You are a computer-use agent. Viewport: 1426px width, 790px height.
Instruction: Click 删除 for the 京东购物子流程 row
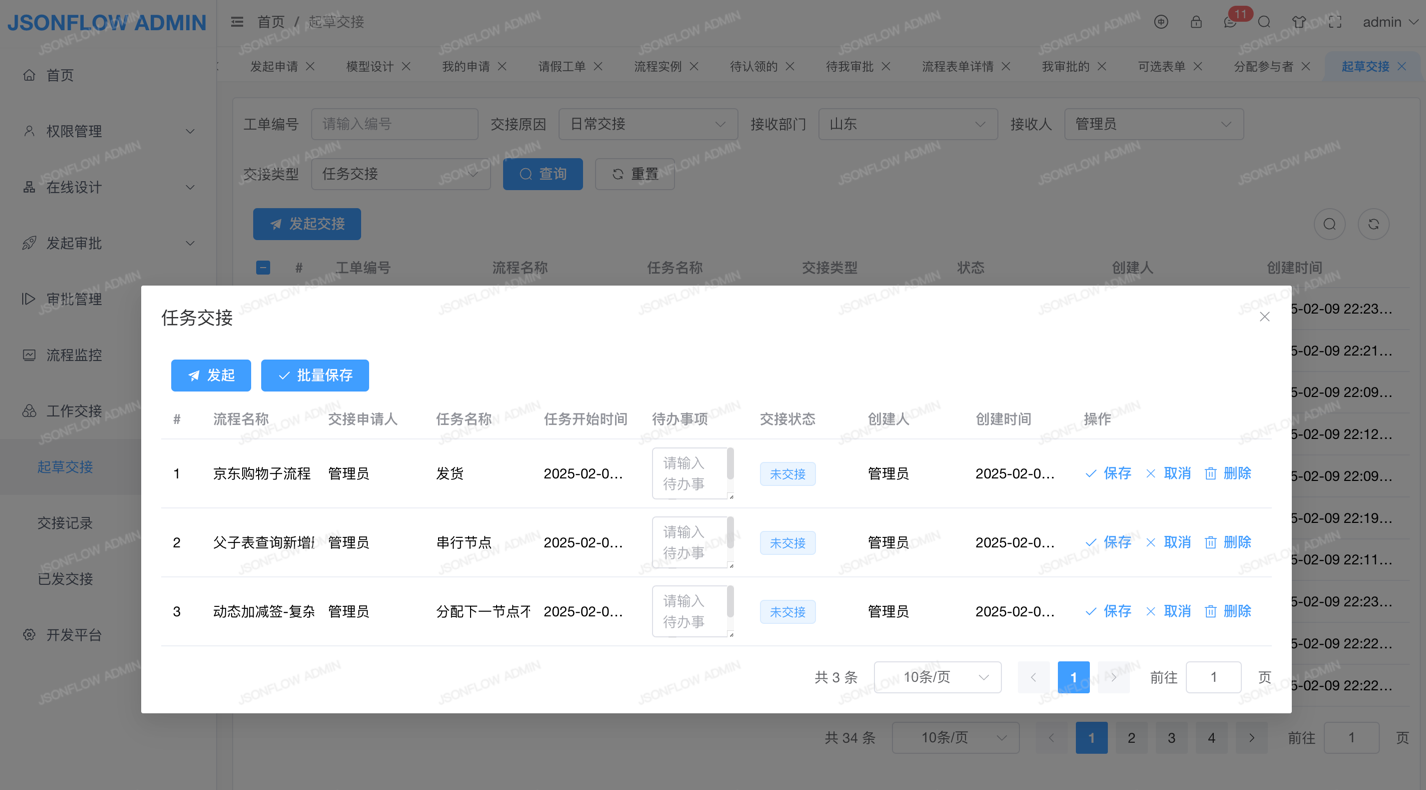(x=1228, y=473)
